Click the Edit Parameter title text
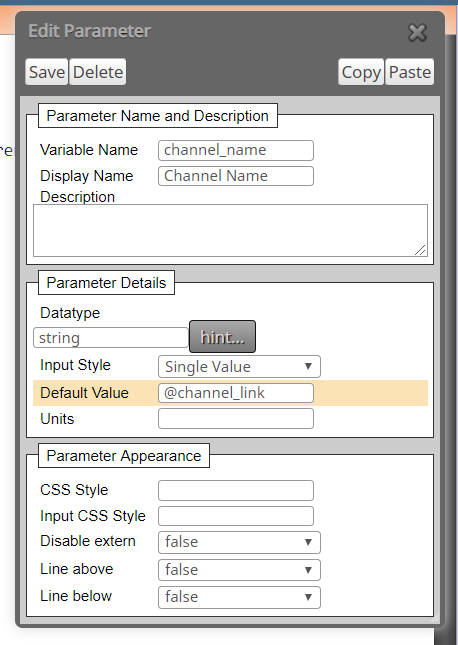The height and width of the screenshot is (645, 458). (90, 31)
